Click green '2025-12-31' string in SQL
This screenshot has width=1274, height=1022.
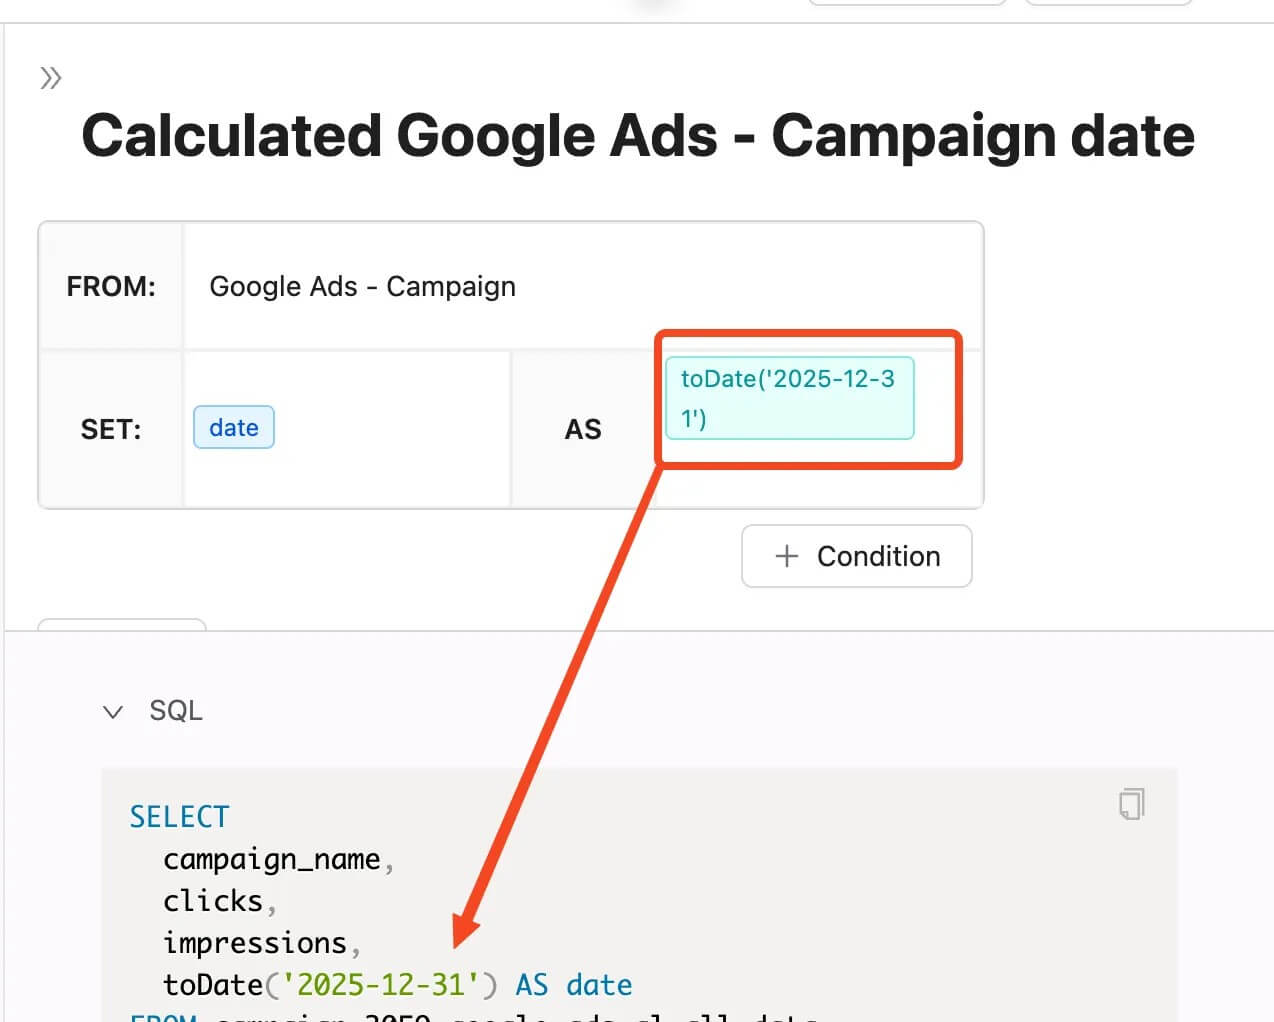[381, 985]
